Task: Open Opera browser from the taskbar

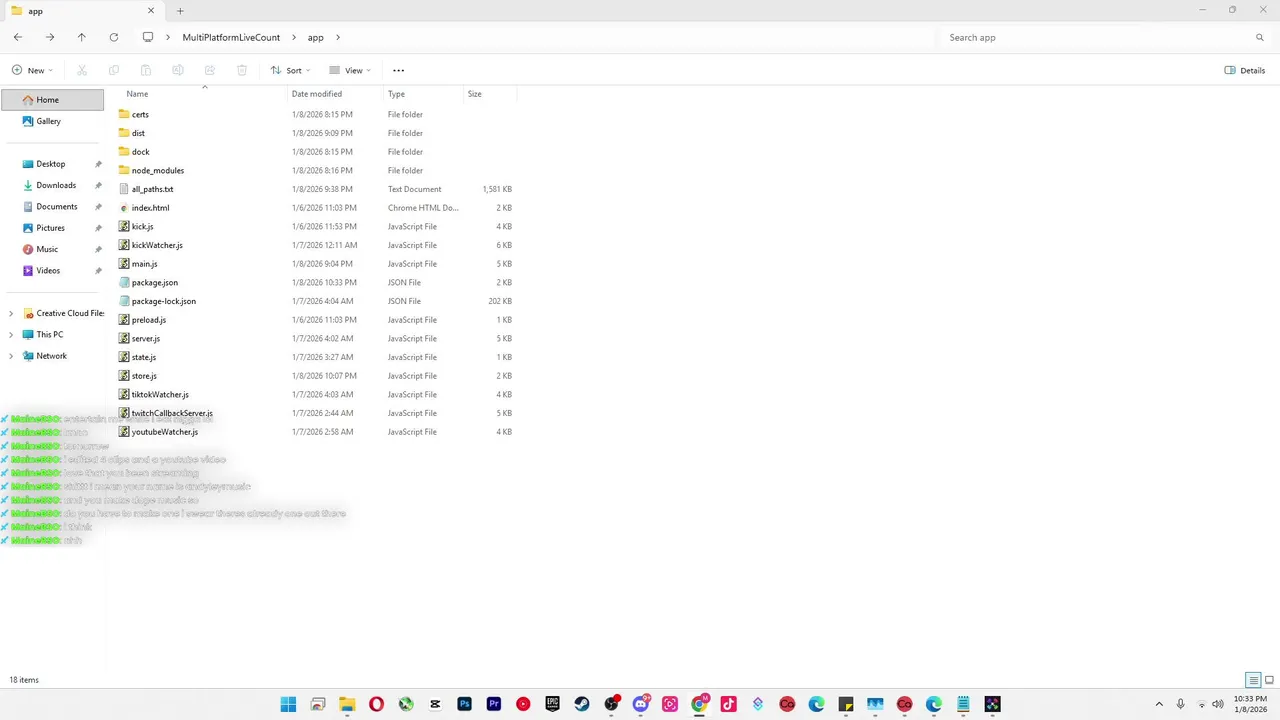Action: [x=376, y=704]
